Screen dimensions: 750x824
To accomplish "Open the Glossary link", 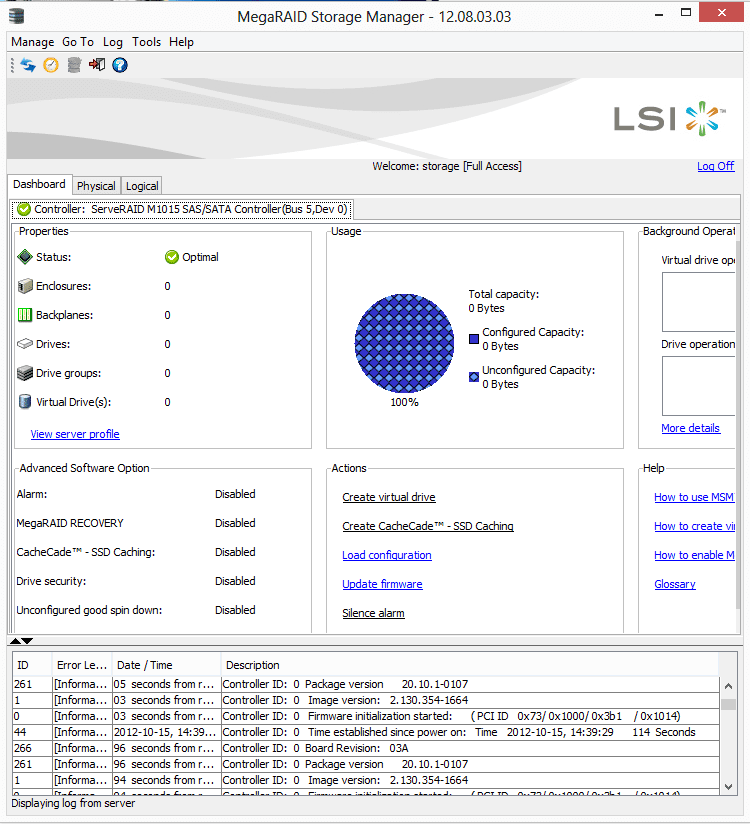I will [x=675, y=584].
